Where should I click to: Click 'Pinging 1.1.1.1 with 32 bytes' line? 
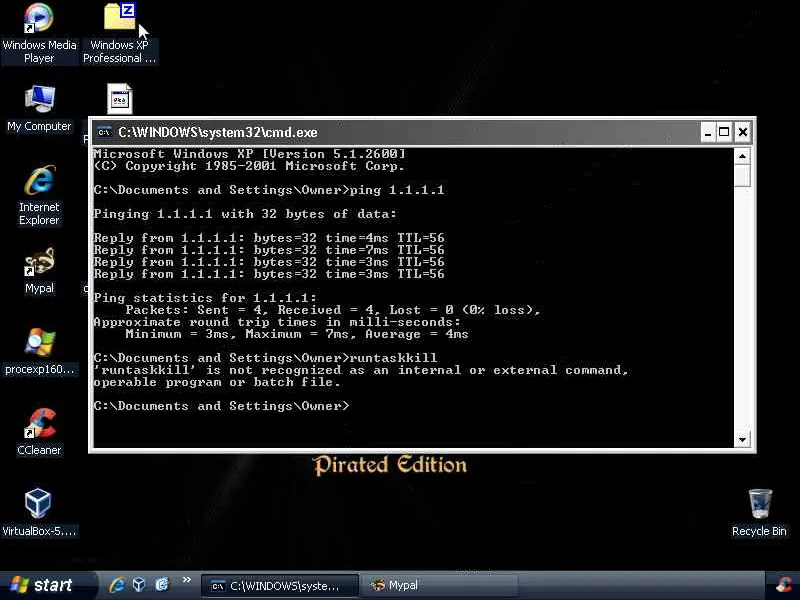(245, 214)
